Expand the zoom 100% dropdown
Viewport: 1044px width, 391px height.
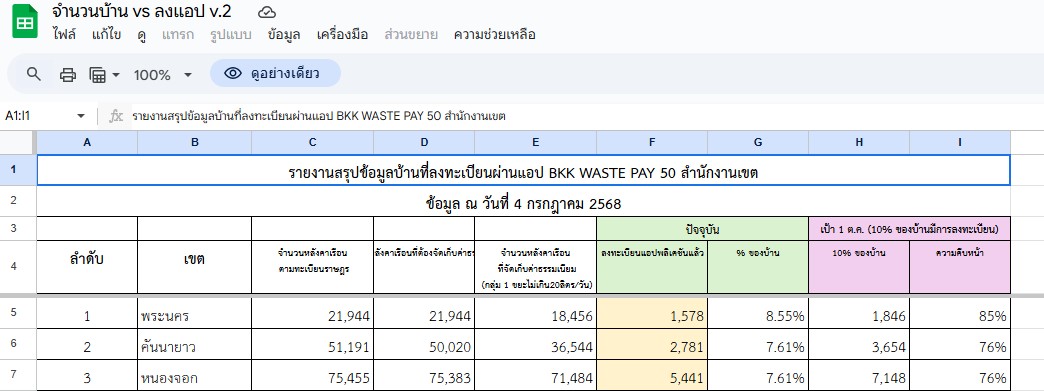pyautogui.click(x=163, y=75)
